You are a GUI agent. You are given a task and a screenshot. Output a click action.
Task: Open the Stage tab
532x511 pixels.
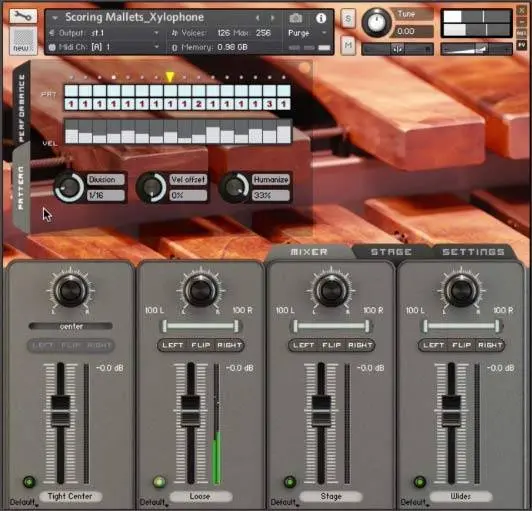391,252
